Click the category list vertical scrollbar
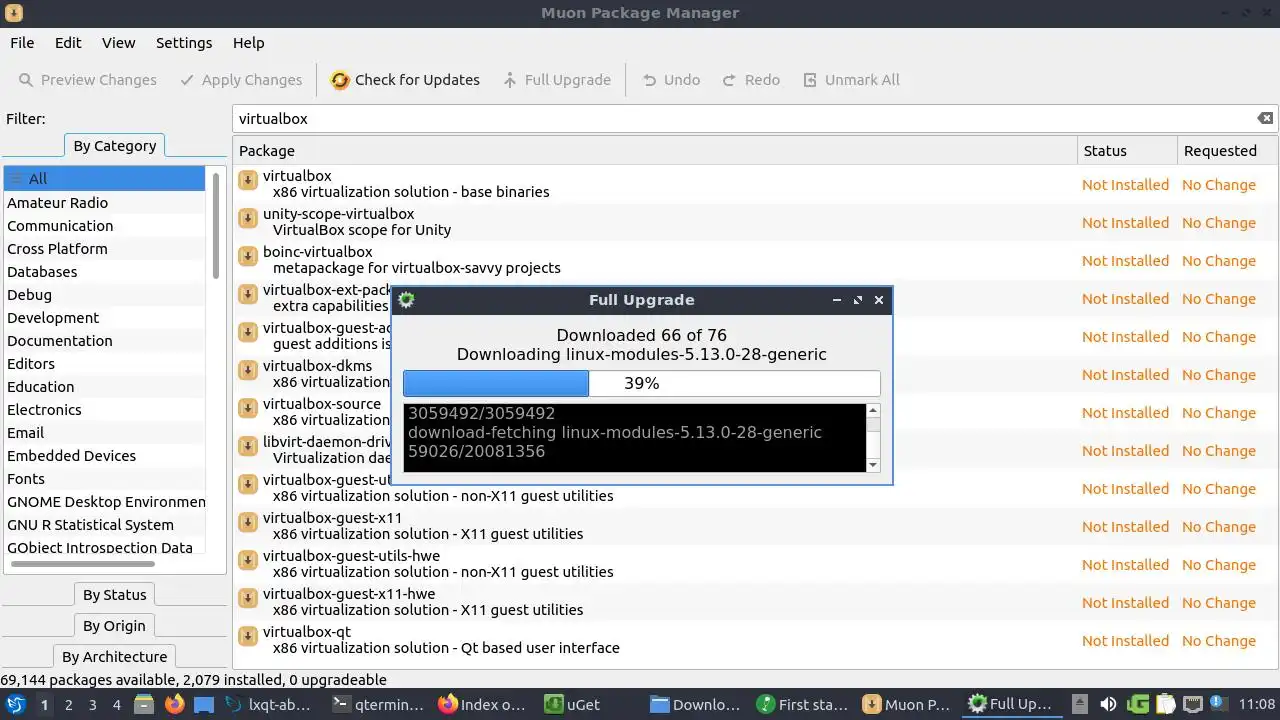This screenshot has width=1280, height=720. [x=216, y=225]
